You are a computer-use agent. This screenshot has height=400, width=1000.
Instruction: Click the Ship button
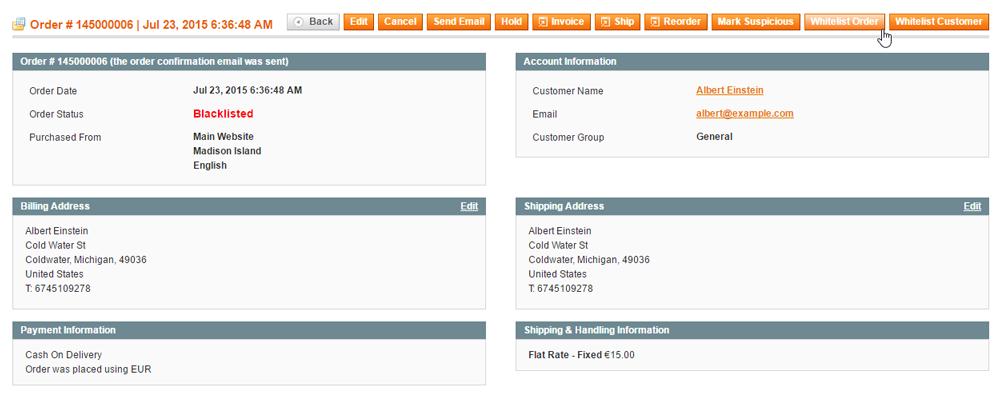pyautogui.click(x=617, y=22)
